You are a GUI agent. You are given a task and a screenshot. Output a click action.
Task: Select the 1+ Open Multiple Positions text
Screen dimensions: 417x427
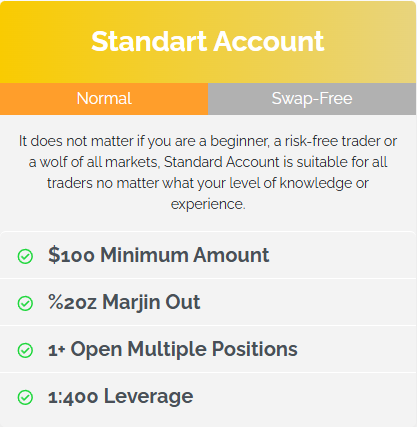pos(173,349)
